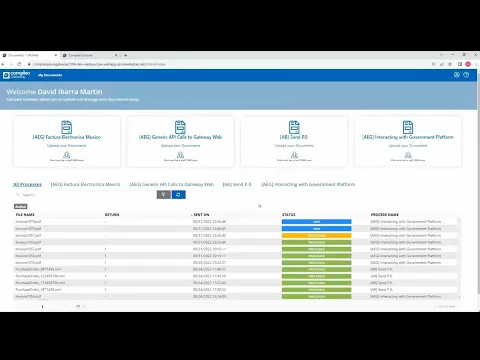Switch to Factura Electronica Mexico tab
This screenshot has width=480, height=360.
click(85, 184)
